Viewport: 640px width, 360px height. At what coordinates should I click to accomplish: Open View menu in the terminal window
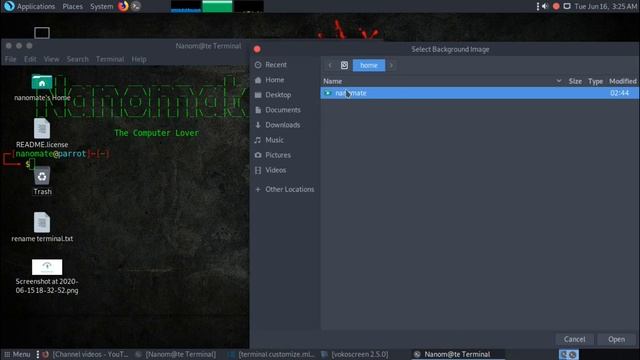pyautogui.click(x=51, y=59)
